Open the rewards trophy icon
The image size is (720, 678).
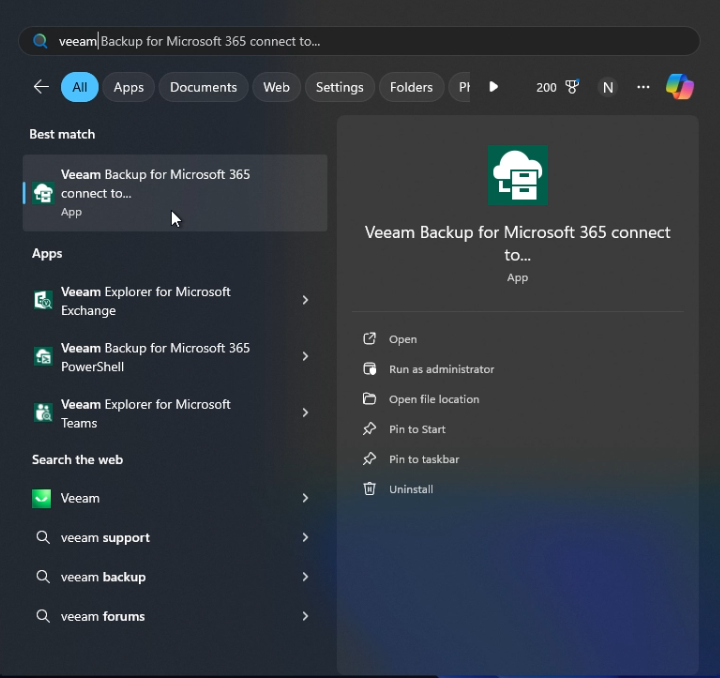[572, 87]
